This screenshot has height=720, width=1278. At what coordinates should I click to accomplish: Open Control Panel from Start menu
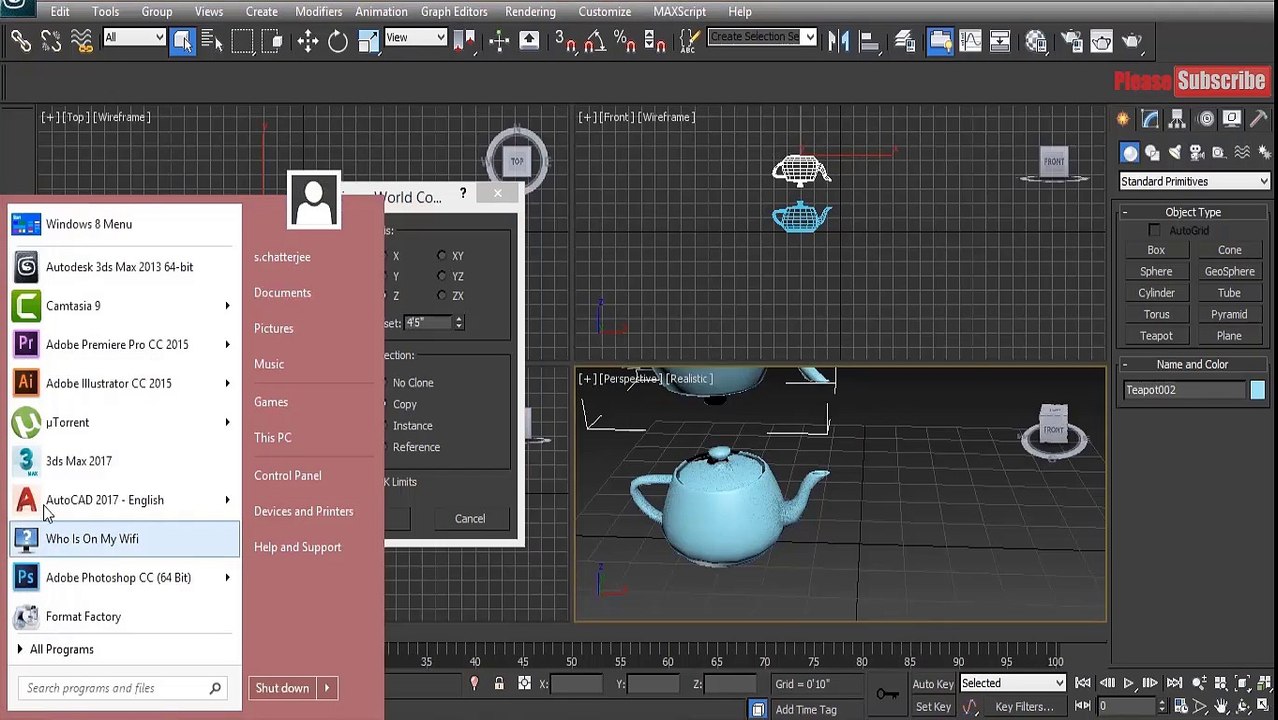coord(287,476)
